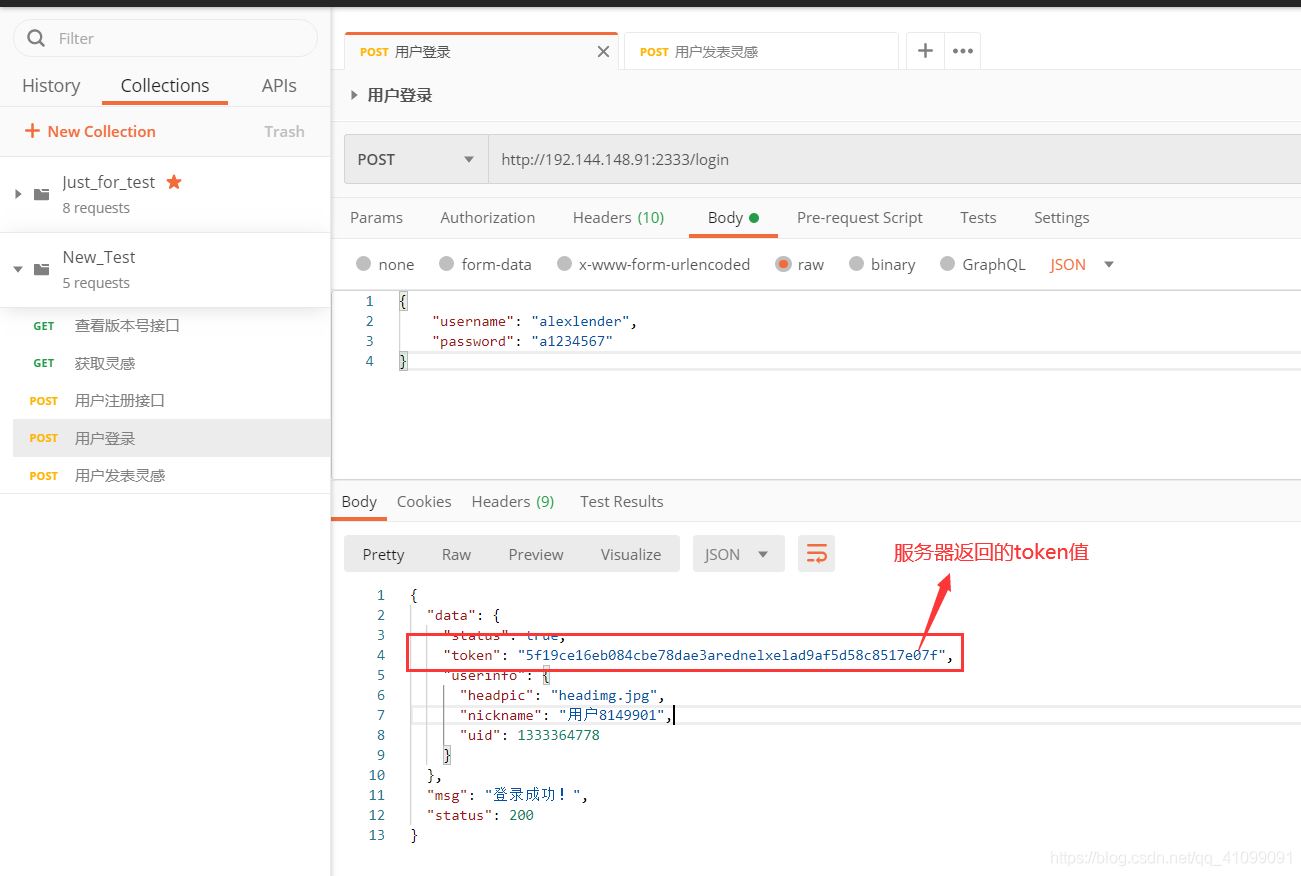1301x876 pixels.
Task: Open the response Headers (9) tab
Action: (512, 501)
